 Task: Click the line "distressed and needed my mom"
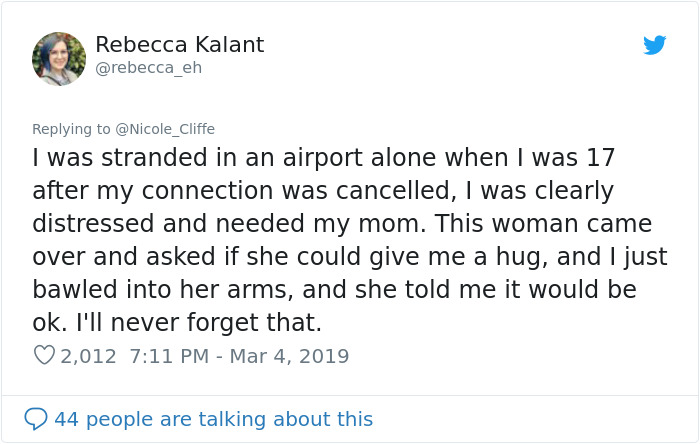[340, 223]
